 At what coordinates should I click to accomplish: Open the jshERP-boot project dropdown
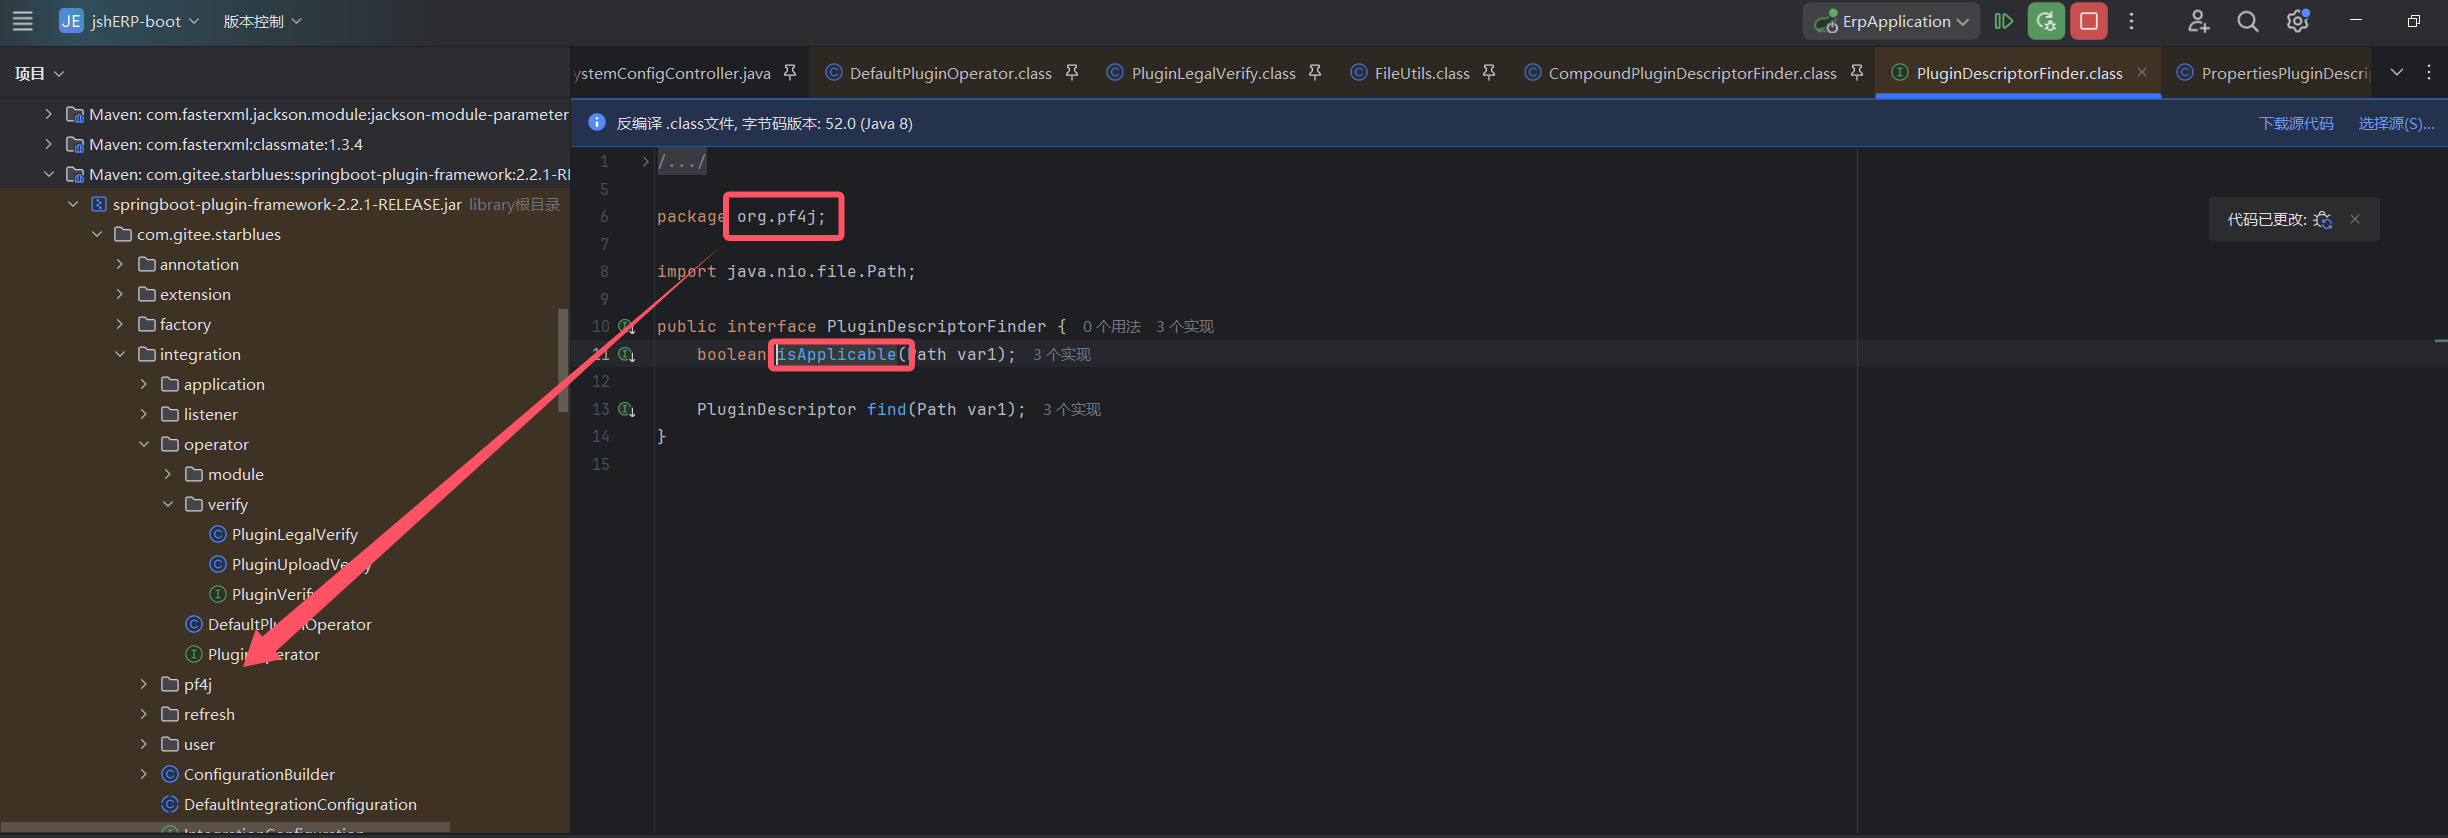130,21
